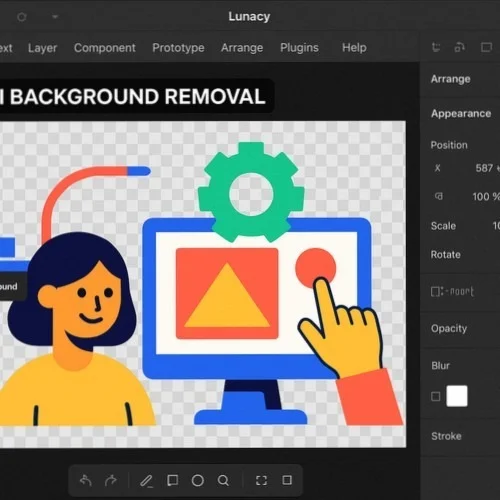The height and width of the screenshot is (500, 500).
Task: Click the Lunacy window title
Action: click(x=249, y=16)
